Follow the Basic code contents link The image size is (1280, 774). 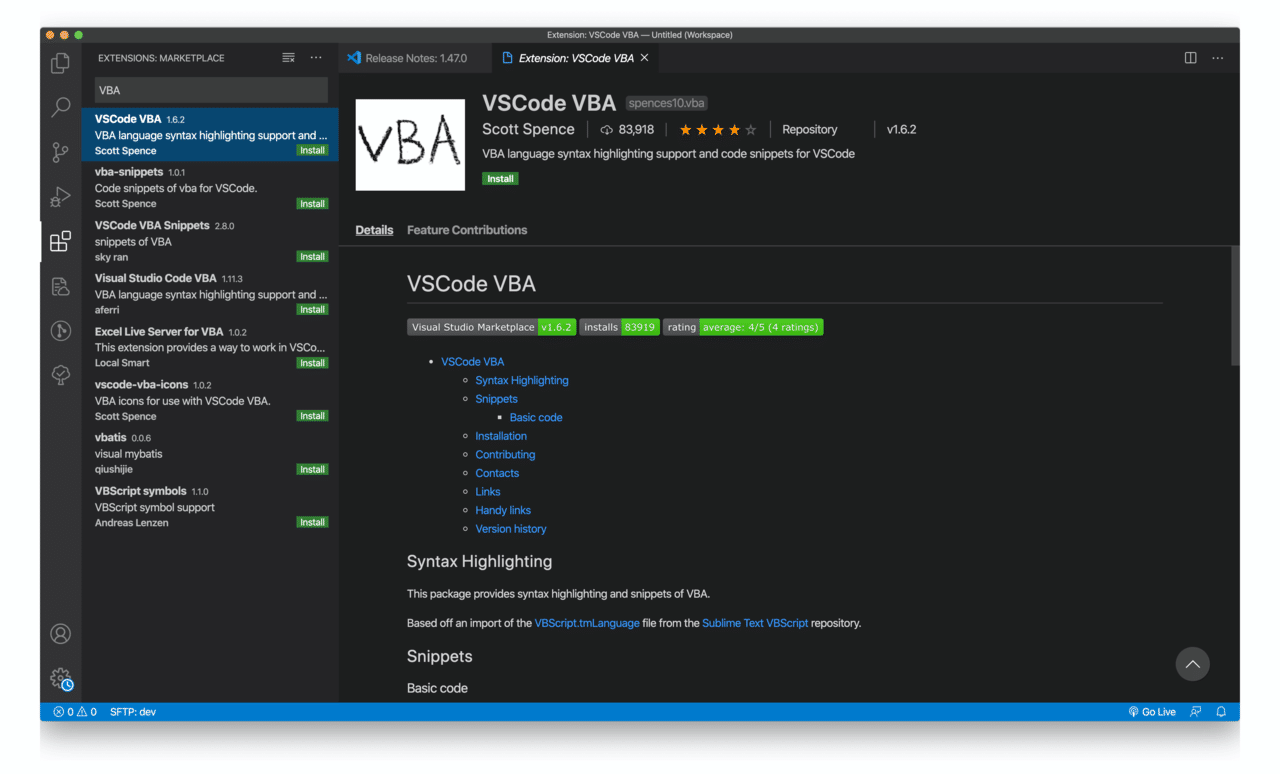click(536, 418)
